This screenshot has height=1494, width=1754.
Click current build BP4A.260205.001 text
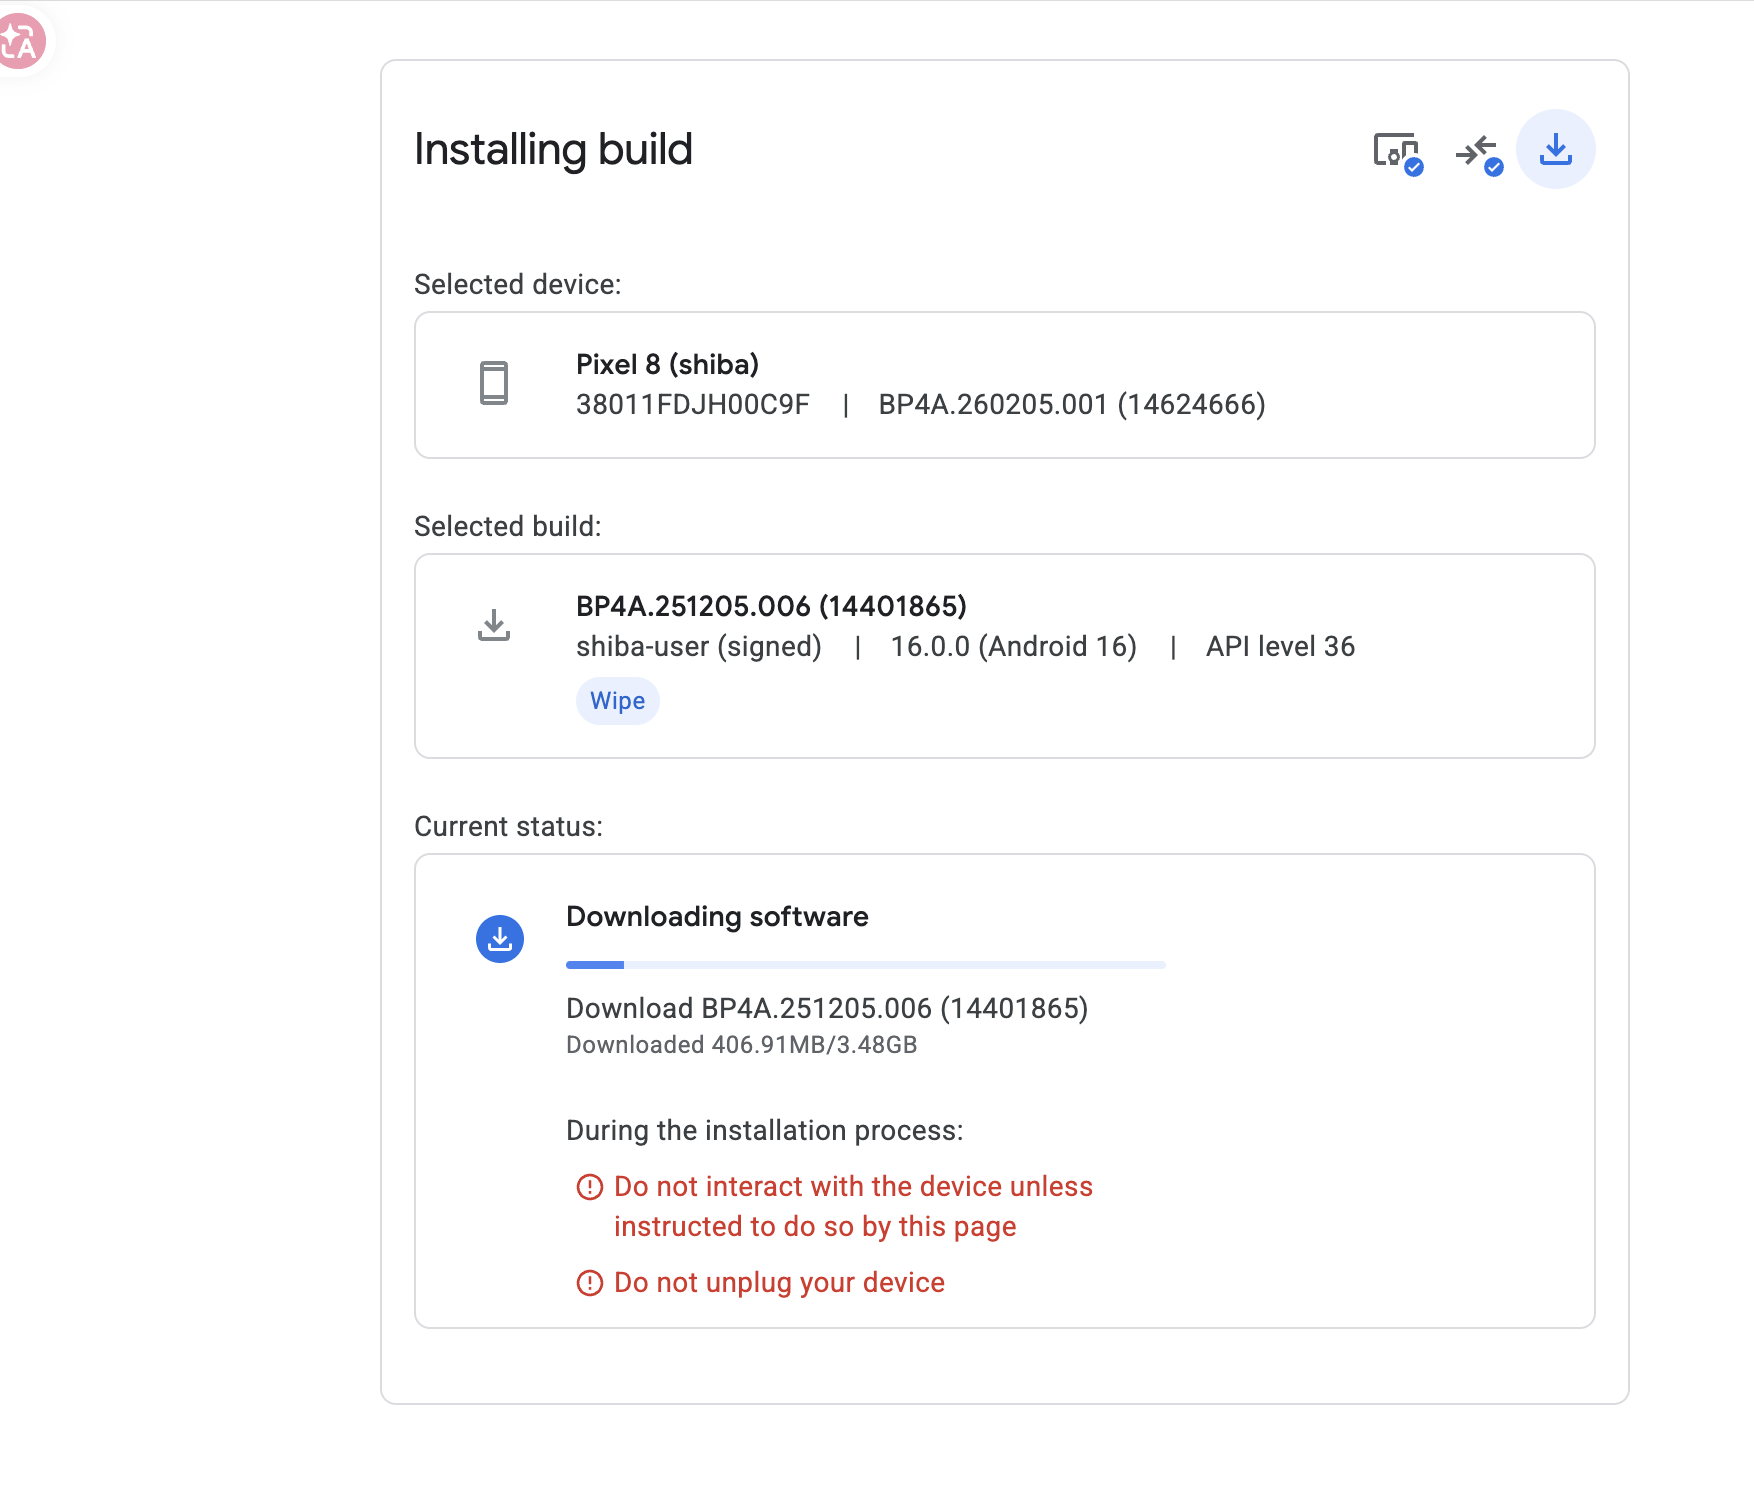pyautogui.click(x=1071, y=405)
